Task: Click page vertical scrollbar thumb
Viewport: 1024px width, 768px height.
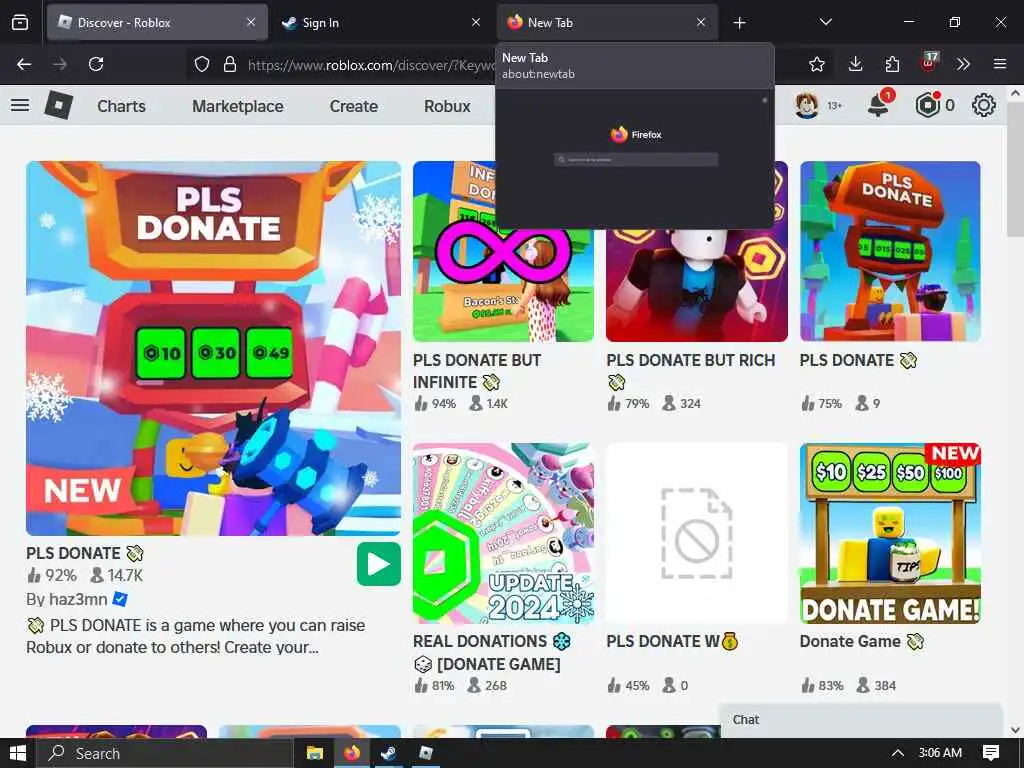Action: pyautogui.click(x=1015, y=170)
